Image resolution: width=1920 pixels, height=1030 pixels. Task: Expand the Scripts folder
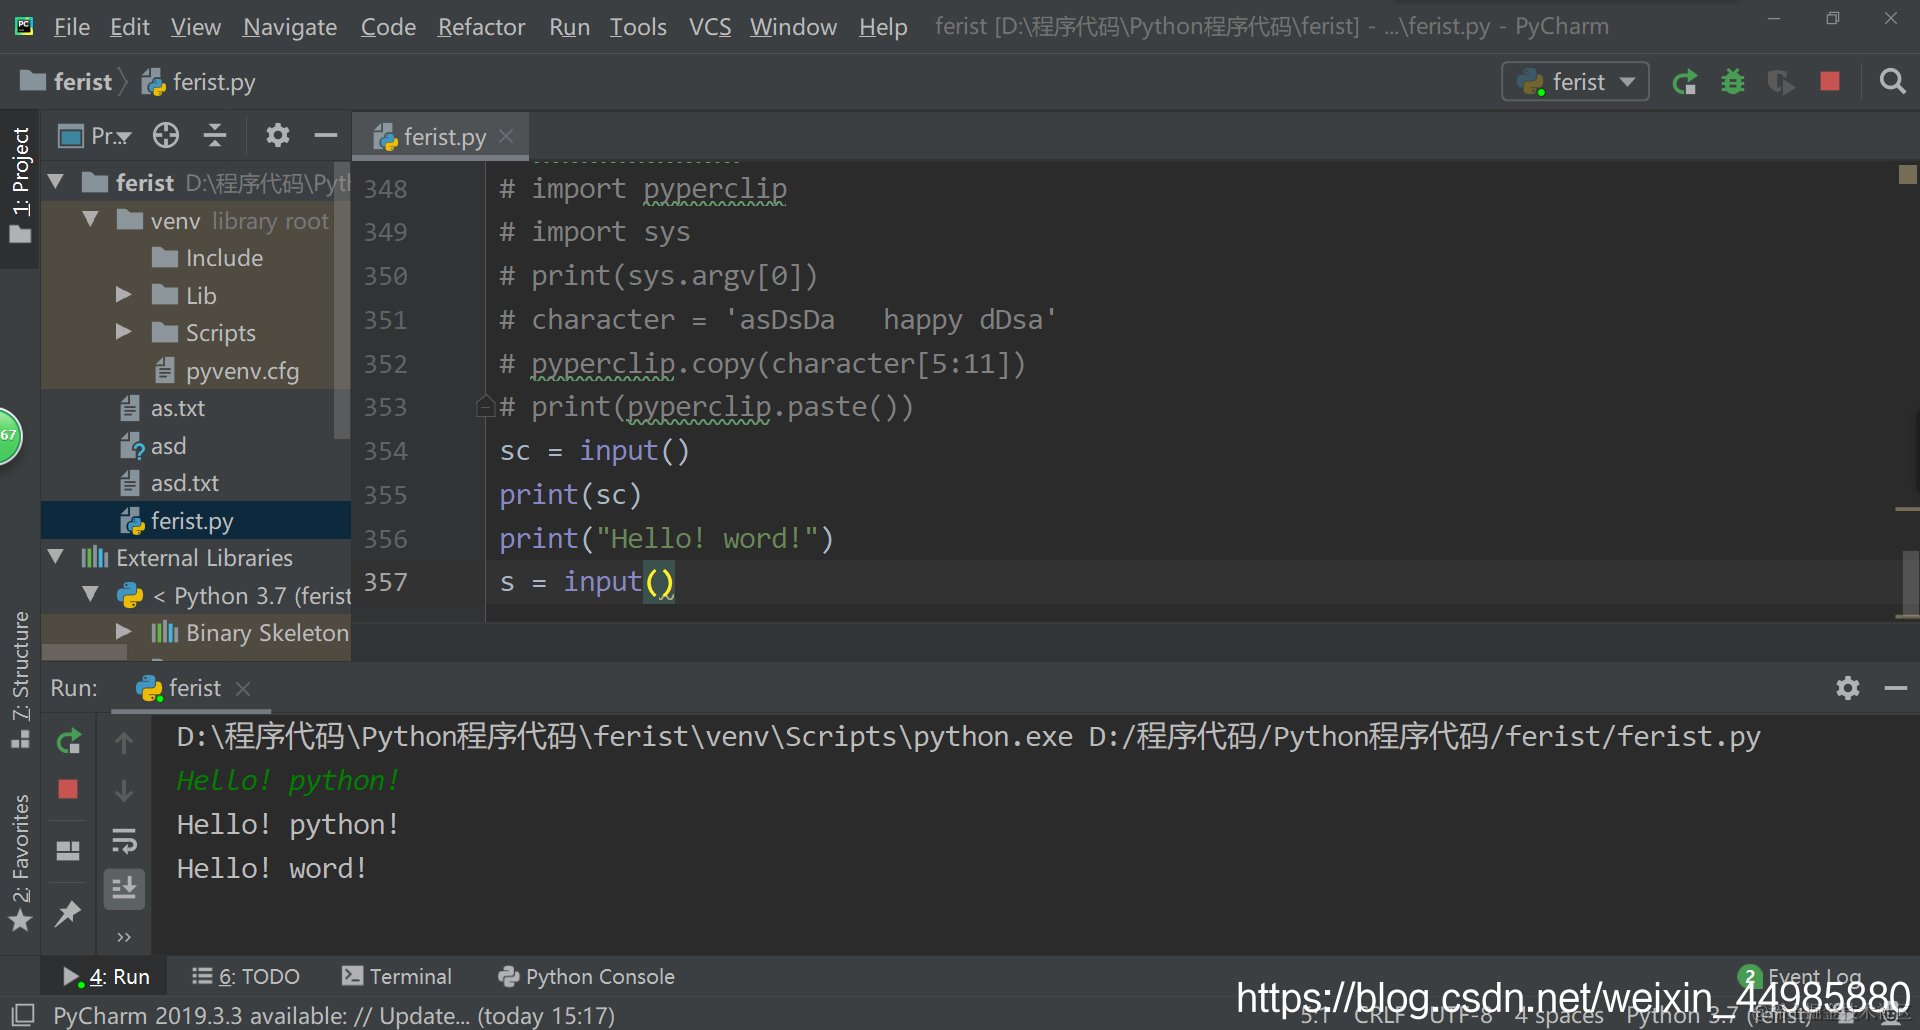click(123, 331)
